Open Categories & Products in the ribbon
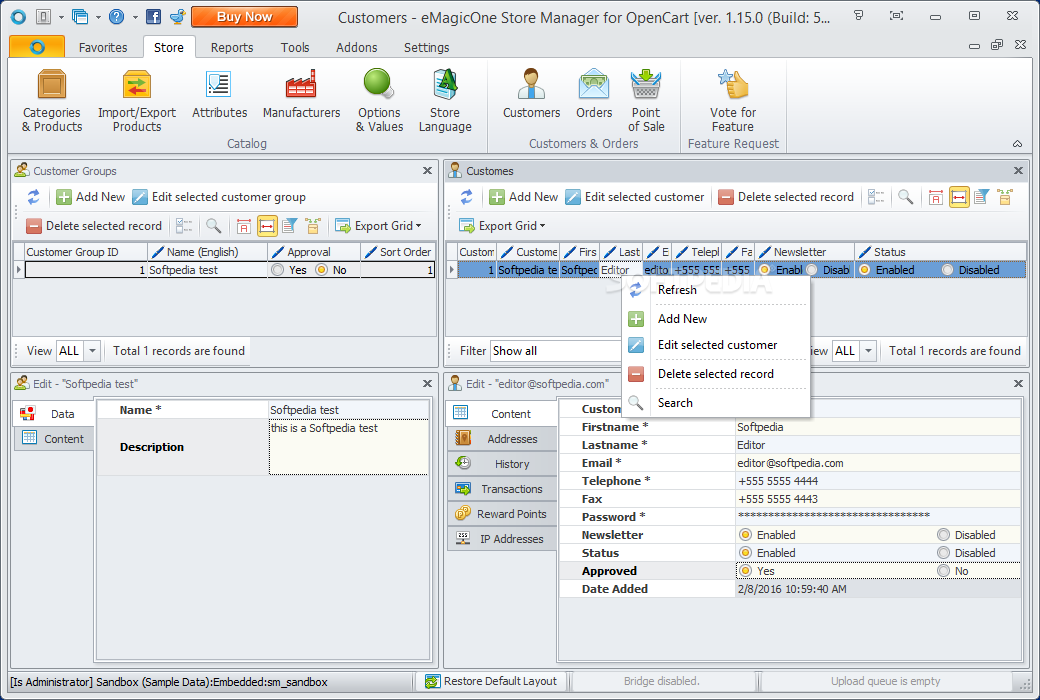This screenshot has width=1040, height=700. coord(52,101)
